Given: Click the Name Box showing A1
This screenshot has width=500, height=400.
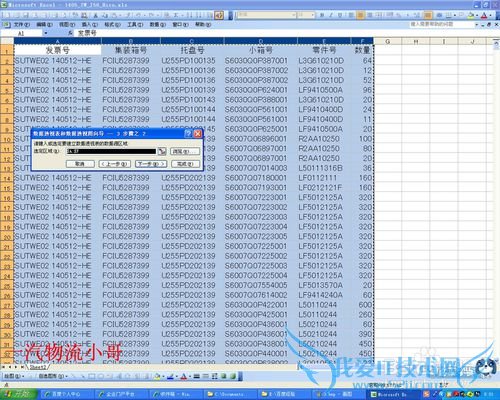Looking at the screenshot, I should [22, 33].
